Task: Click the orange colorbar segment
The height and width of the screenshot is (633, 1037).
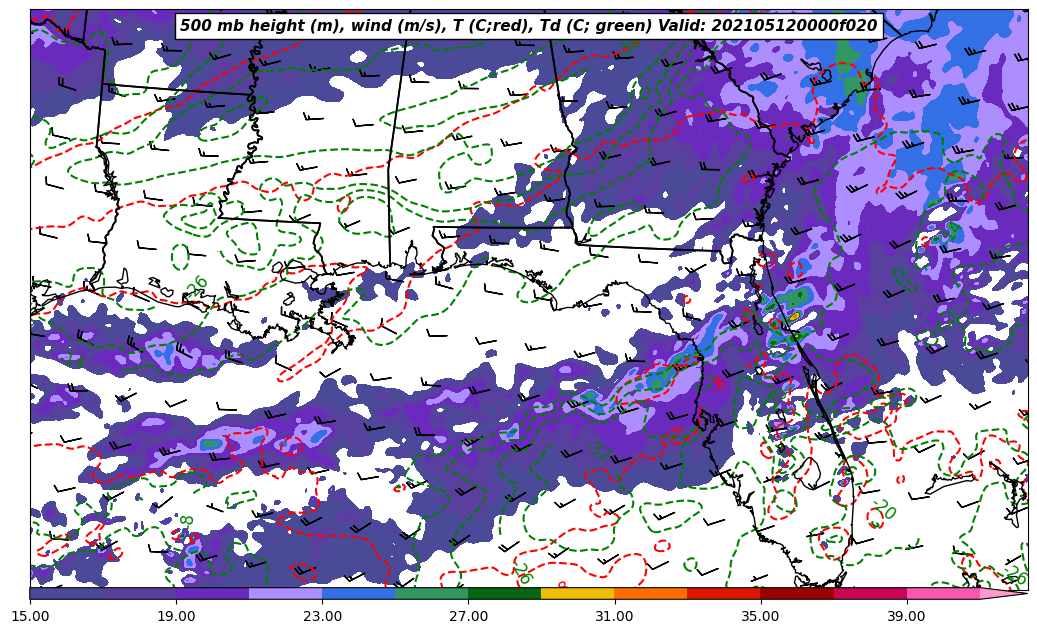Action: (651, 593)
